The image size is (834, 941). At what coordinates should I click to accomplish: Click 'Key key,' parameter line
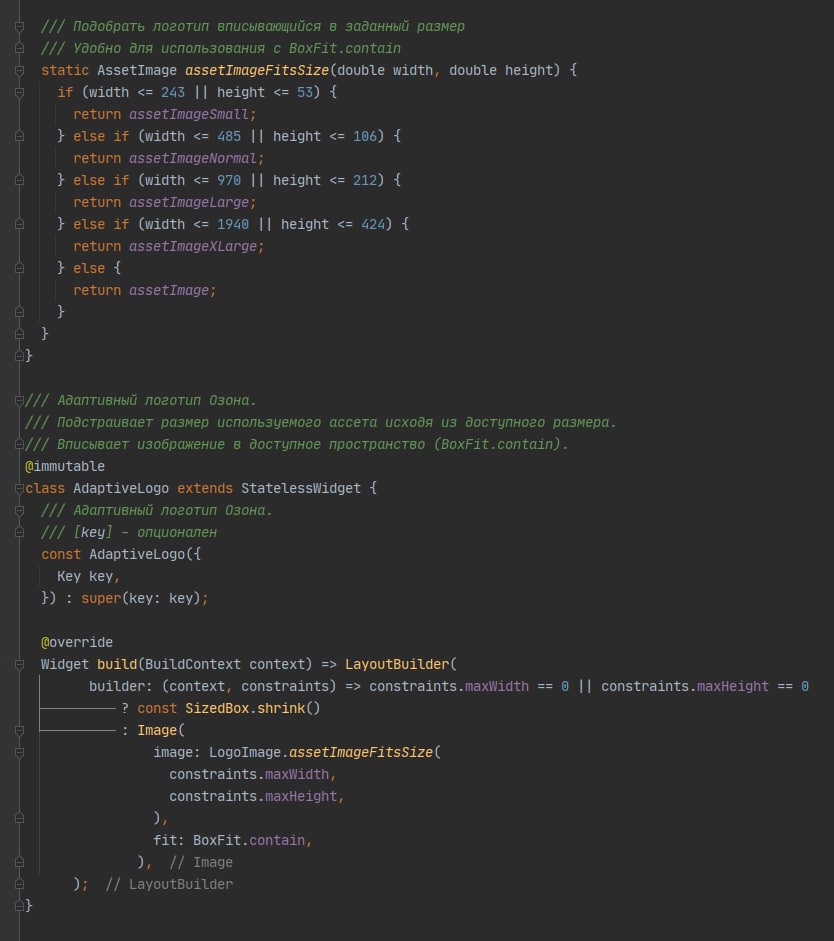tap(88, 576)
